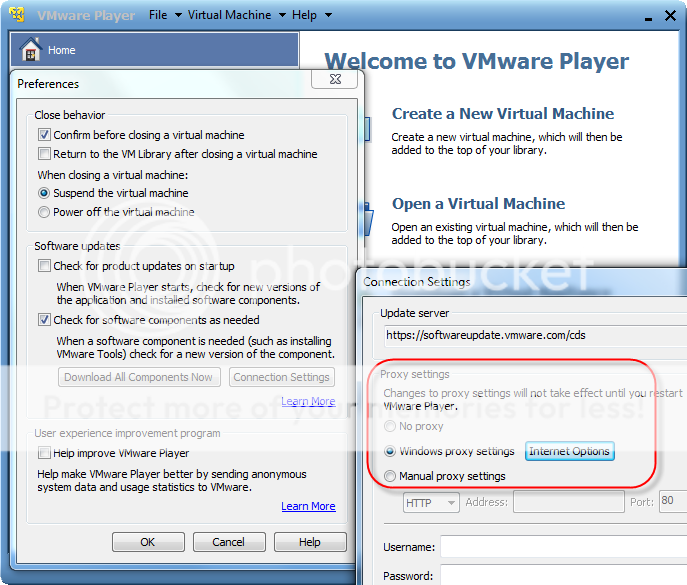The image size is (687, 585).
Task: Open the Virtual Machine menu
Action: (x=229, y=15)
